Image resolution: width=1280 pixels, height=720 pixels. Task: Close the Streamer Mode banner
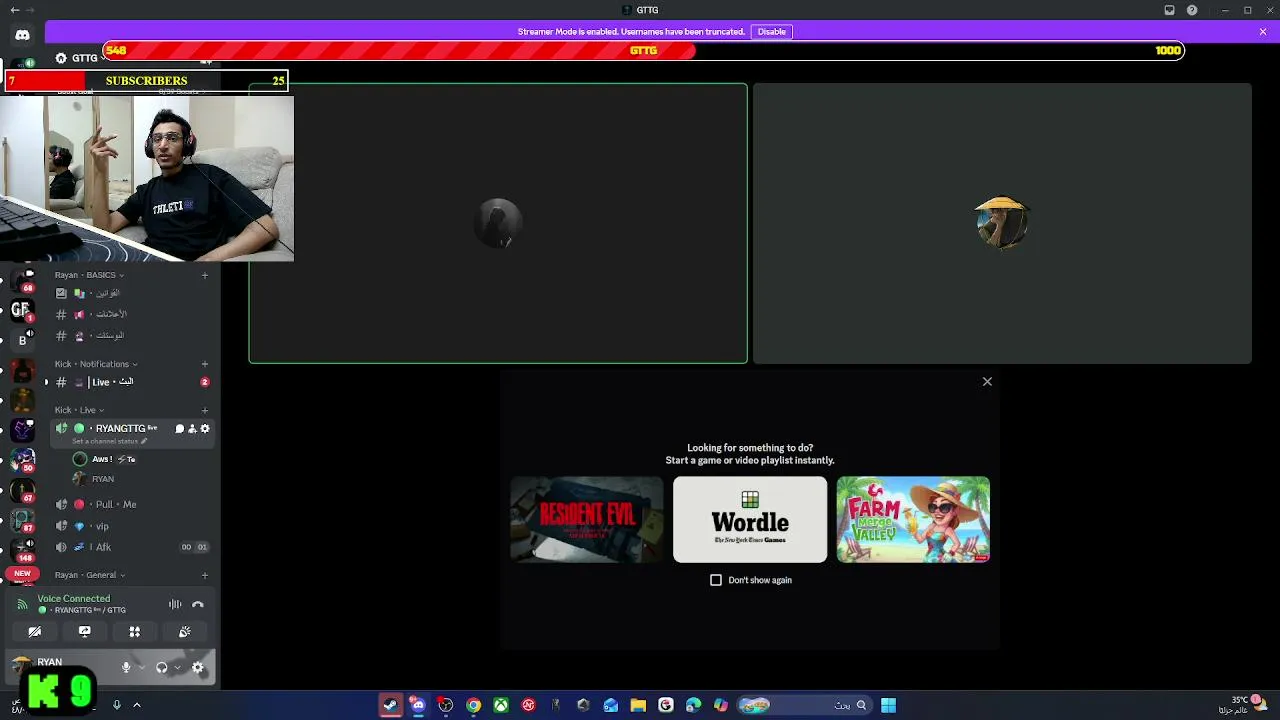coord(1263,32)
